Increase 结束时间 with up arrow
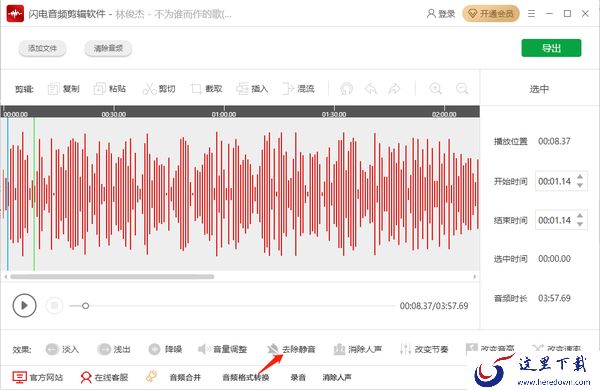Image resolution: width=600 pixels, height=390 pixels. tap(580, 215)
